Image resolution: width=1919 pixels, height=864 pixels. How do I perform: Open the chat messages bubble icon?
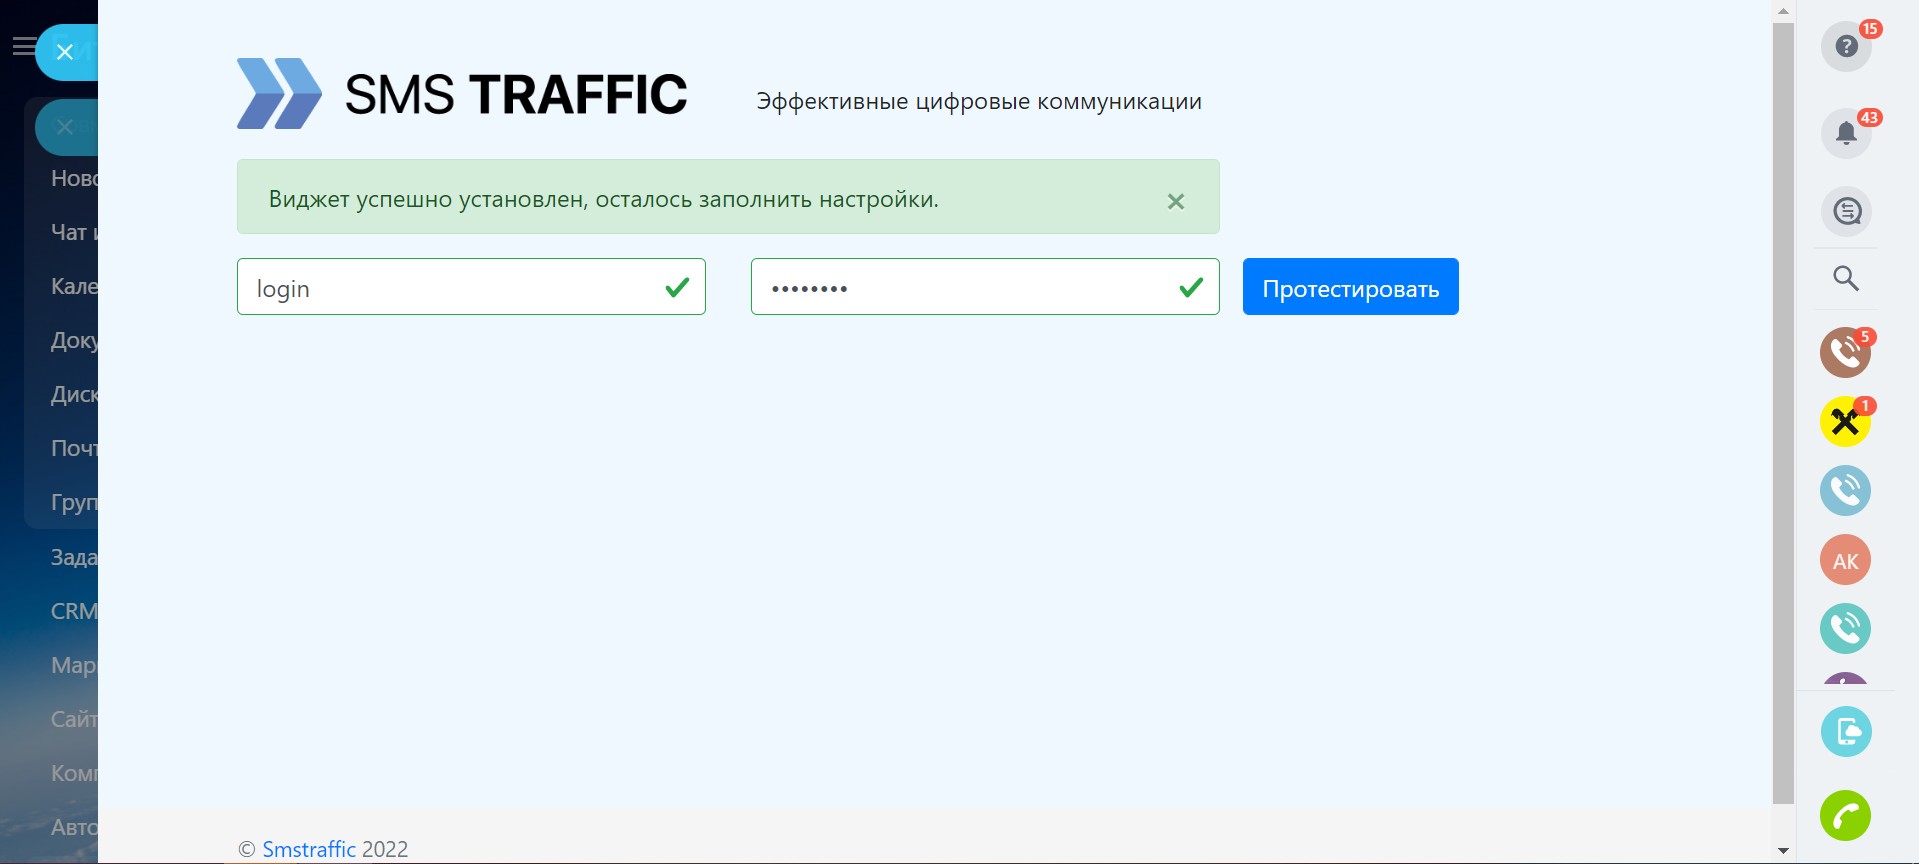(1846, 211)
